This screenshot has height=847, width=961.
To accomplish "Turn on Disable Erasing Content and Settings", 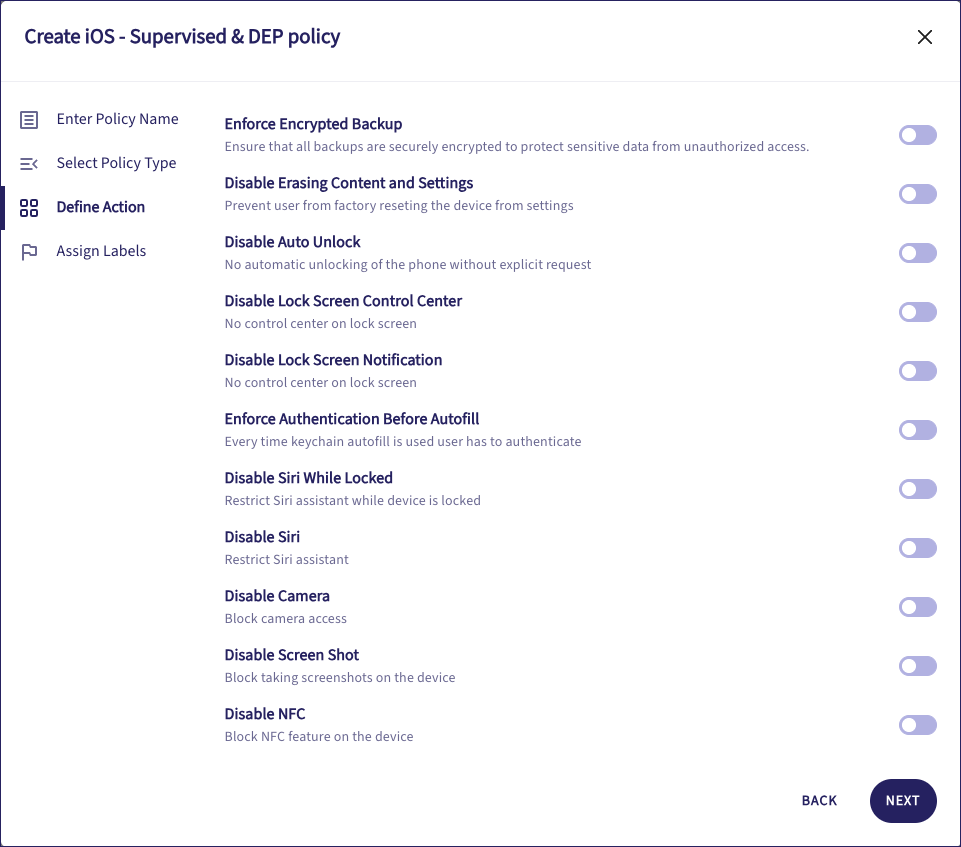I will tap(917, 194).
